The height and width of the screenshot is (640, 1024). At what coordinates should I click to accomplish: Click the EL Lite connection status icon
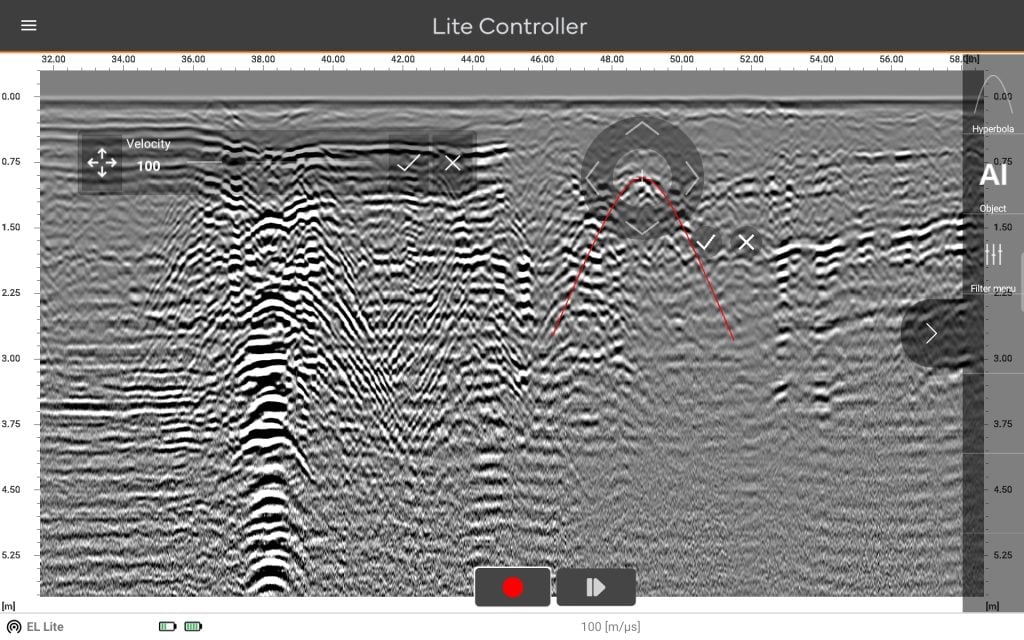click(x=14, y=627)
